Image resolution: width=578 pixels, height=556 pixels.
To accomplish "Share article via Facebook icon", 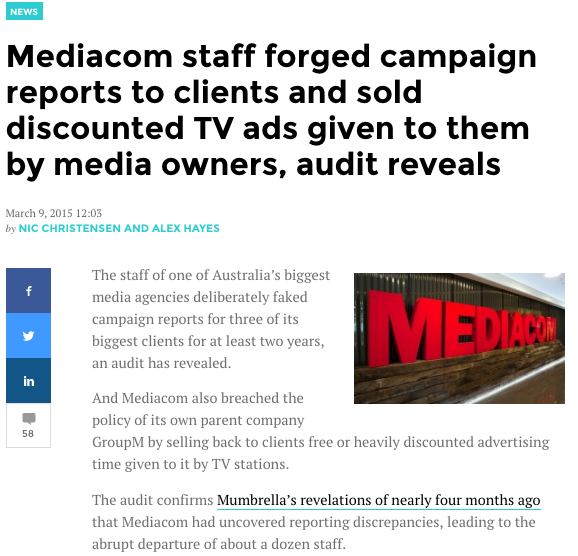I will pyautogui.click(x=28, y=291).
